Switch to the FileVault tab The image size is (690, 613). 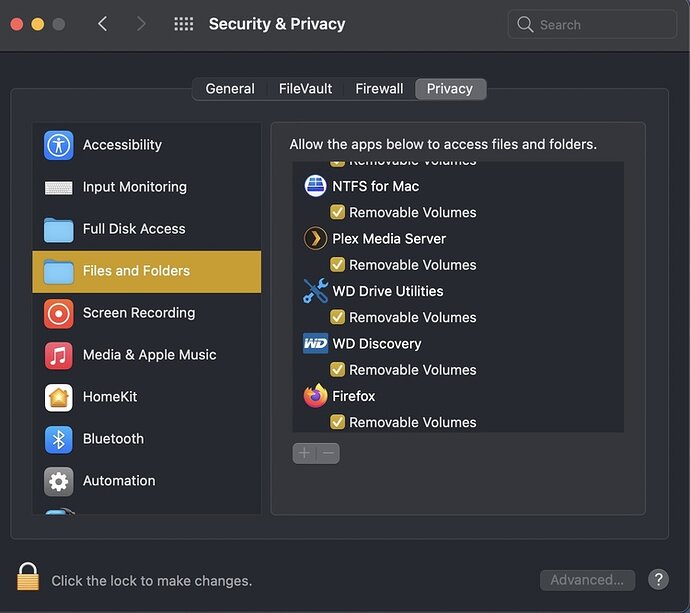(x=305, y=89)
